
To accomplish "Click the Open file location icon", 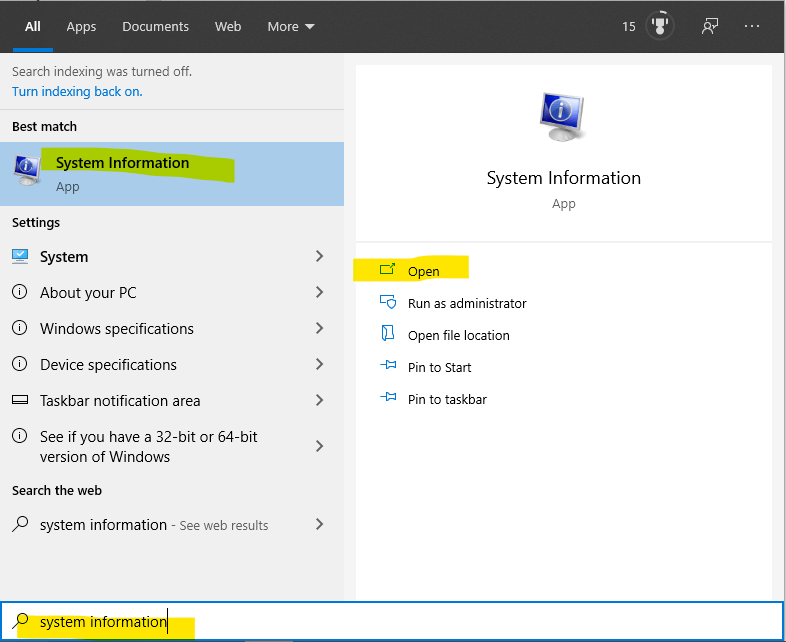I will pyautogui.click(x=387, y=334).
